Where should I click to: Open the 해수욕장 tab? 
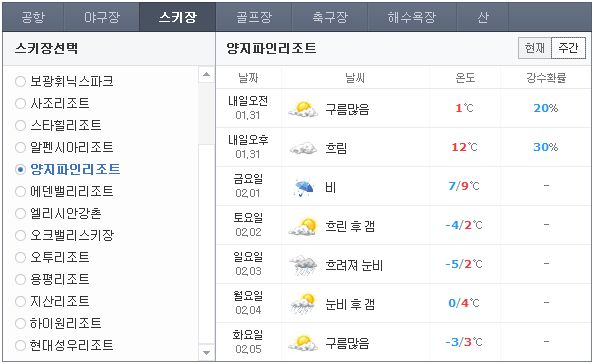[x=412, y=17]
